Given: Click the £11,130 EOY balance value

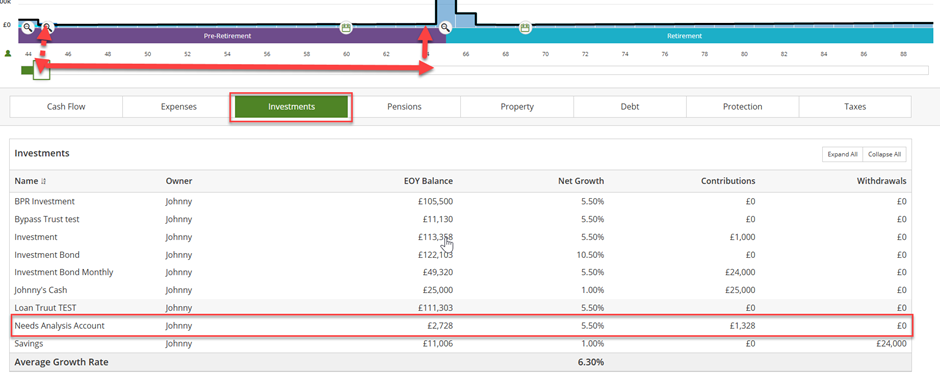Looking at the screenshot, I should (x=438, y=219).
